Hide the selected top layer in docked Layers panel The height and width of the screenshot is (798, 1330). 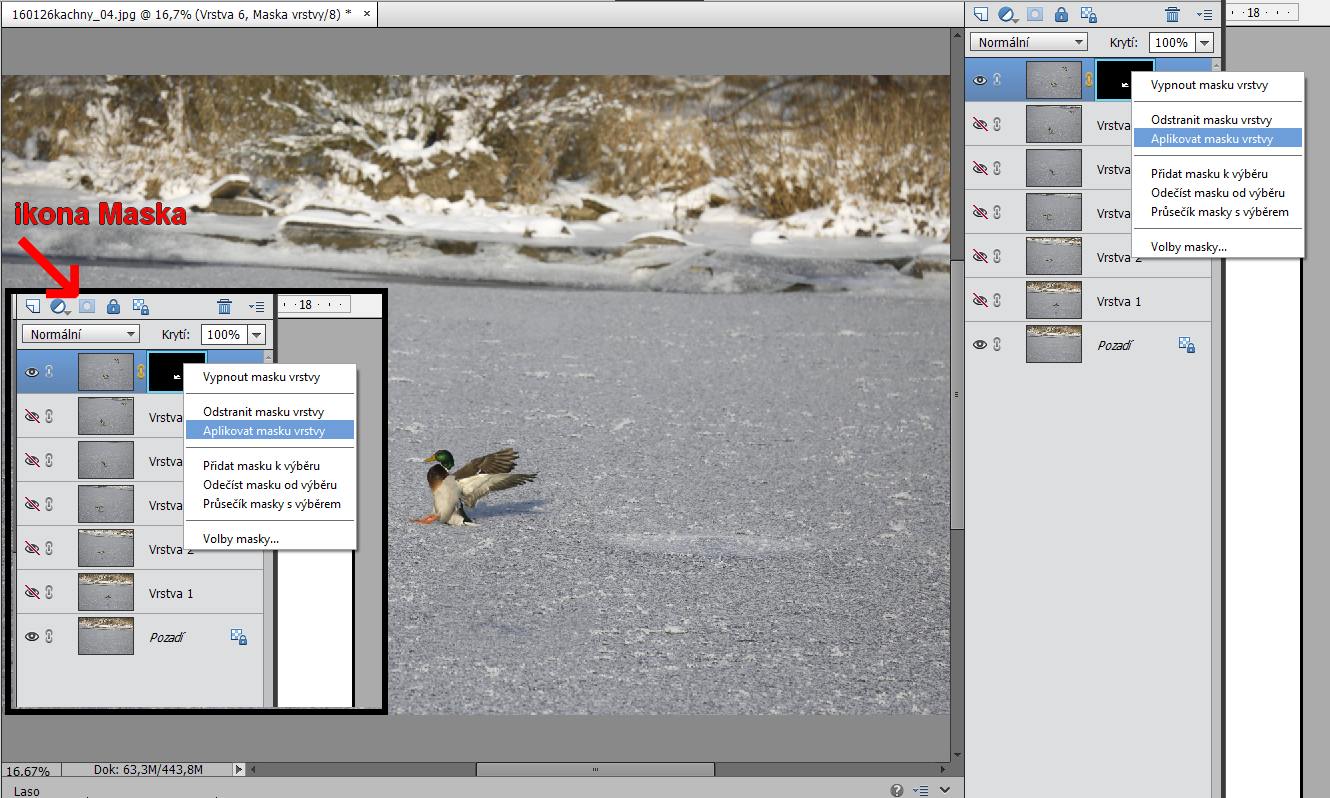tap(980, 80)
